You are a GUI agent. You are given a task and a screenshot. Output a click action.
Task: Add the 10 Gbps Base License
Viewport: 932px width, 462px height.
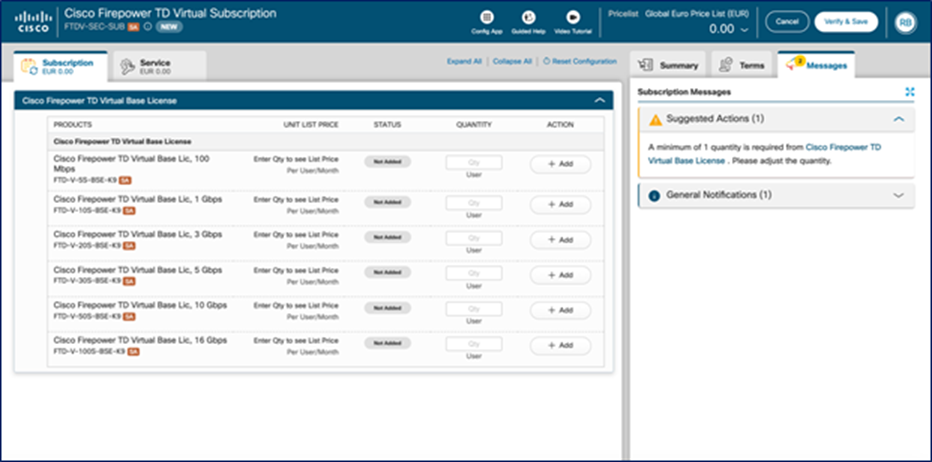pyautogui.click(x=561, y=310)
